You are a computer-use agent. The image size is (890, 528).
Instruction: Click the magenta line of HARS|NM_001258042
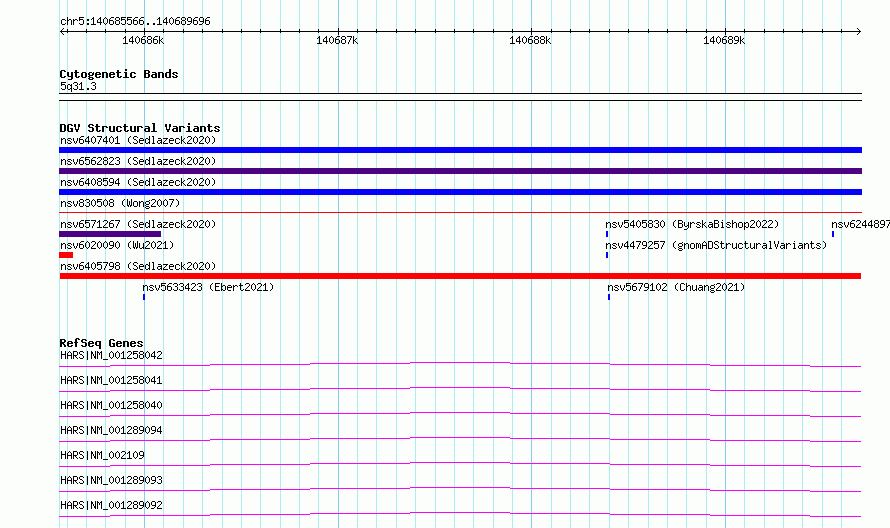[460, 364]
